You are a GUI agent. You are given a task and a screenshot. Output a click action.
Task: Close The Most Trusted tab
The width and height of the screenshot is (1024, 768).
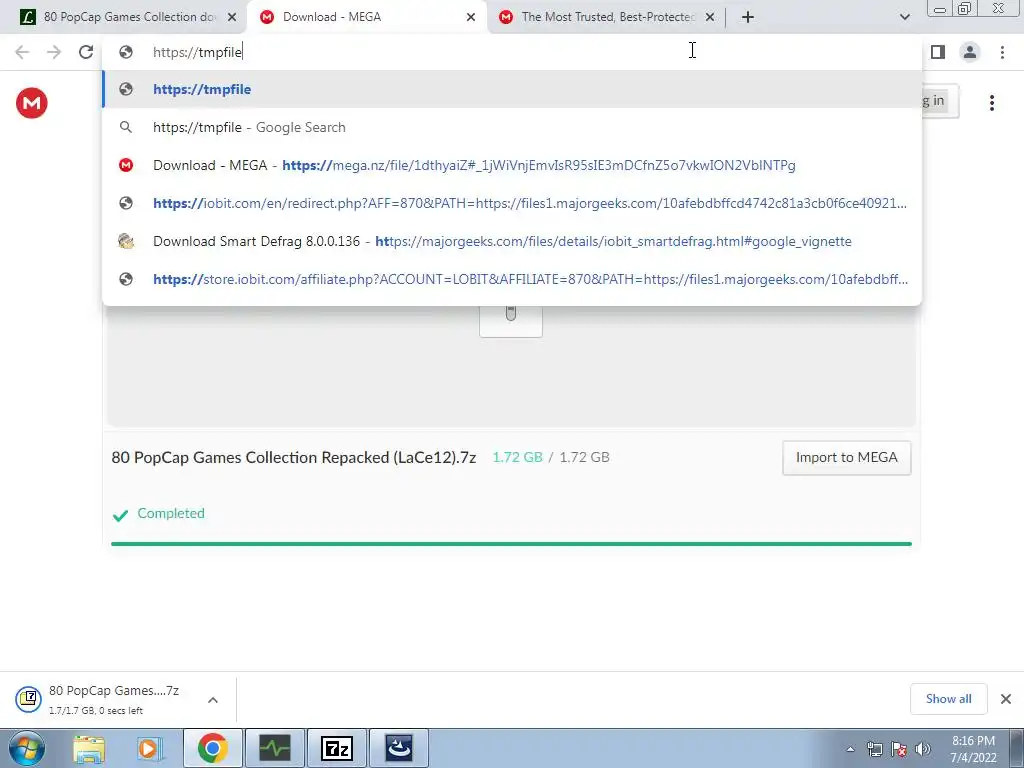coord(710,17)
